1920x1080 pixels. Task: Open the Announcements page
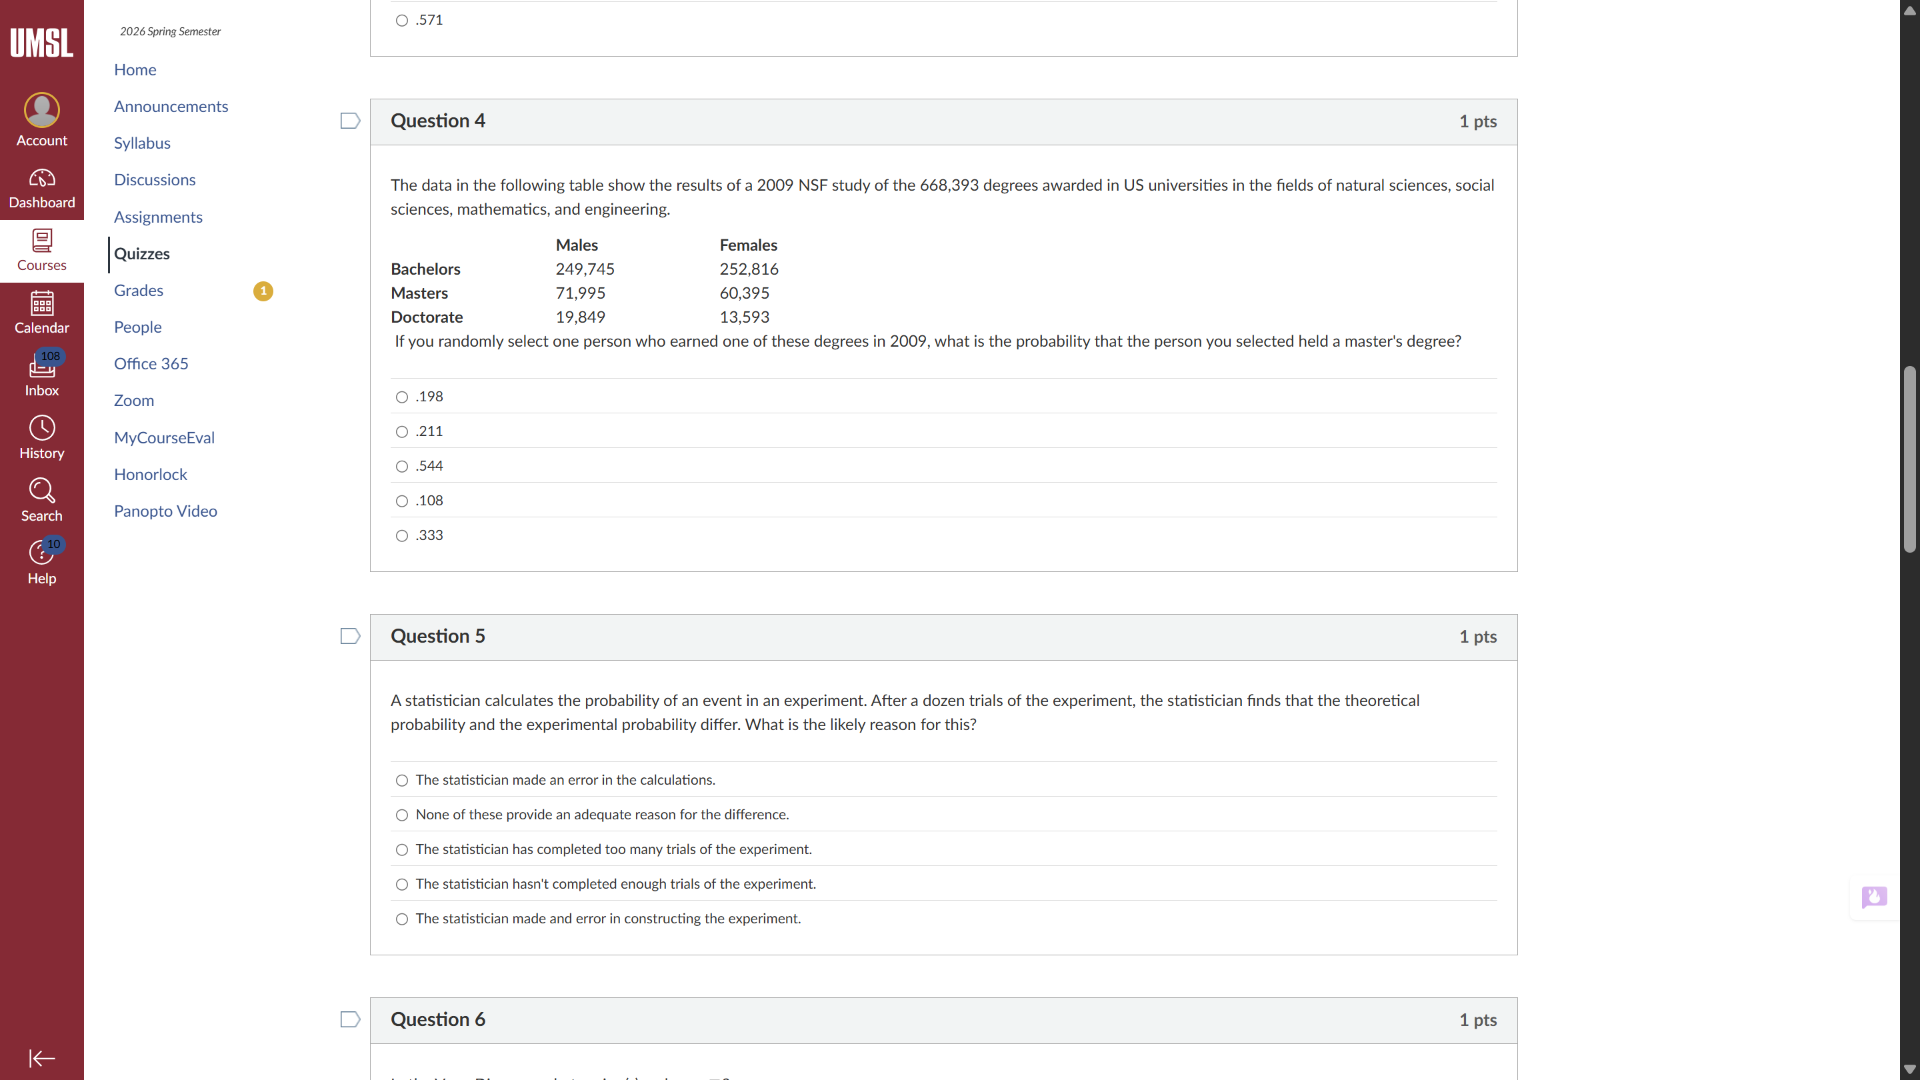point(171,106)
